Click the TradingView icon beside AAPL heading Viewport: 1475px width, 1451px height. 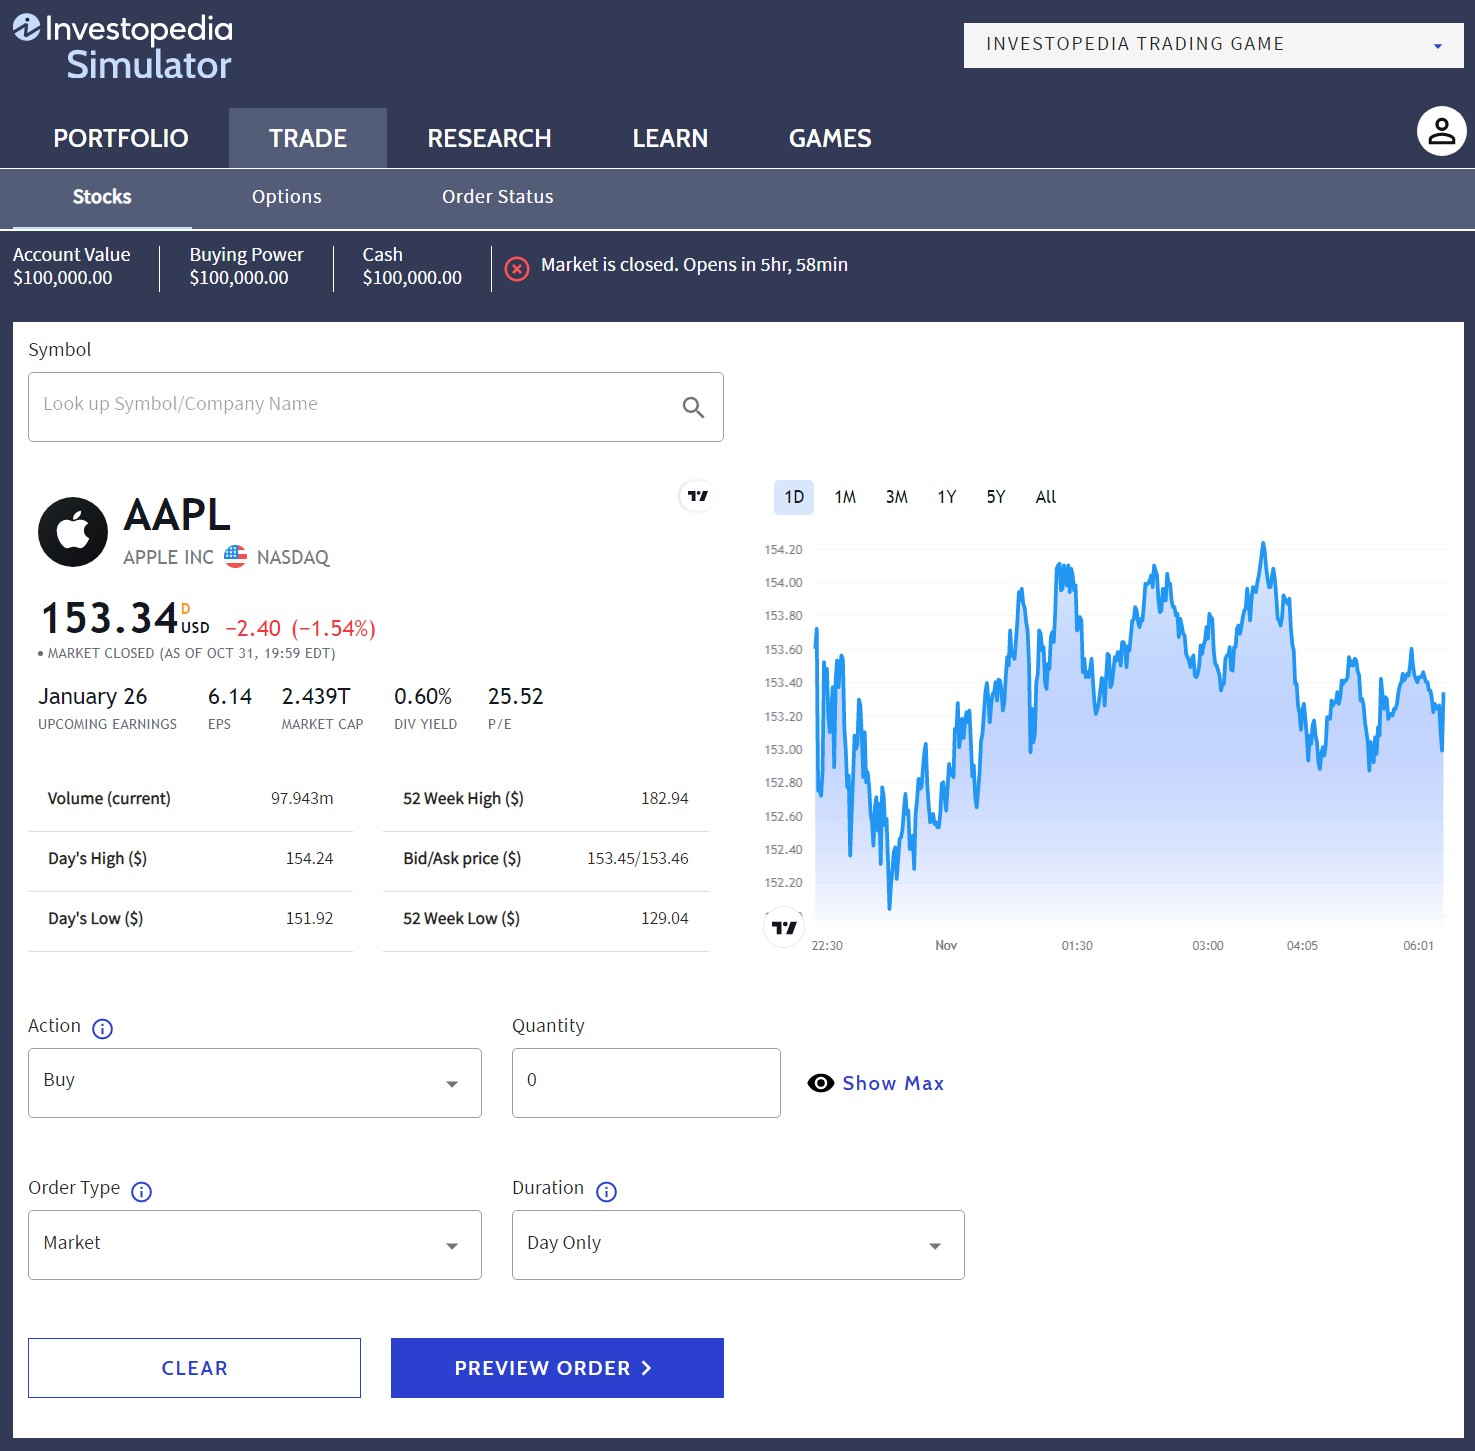697,496
